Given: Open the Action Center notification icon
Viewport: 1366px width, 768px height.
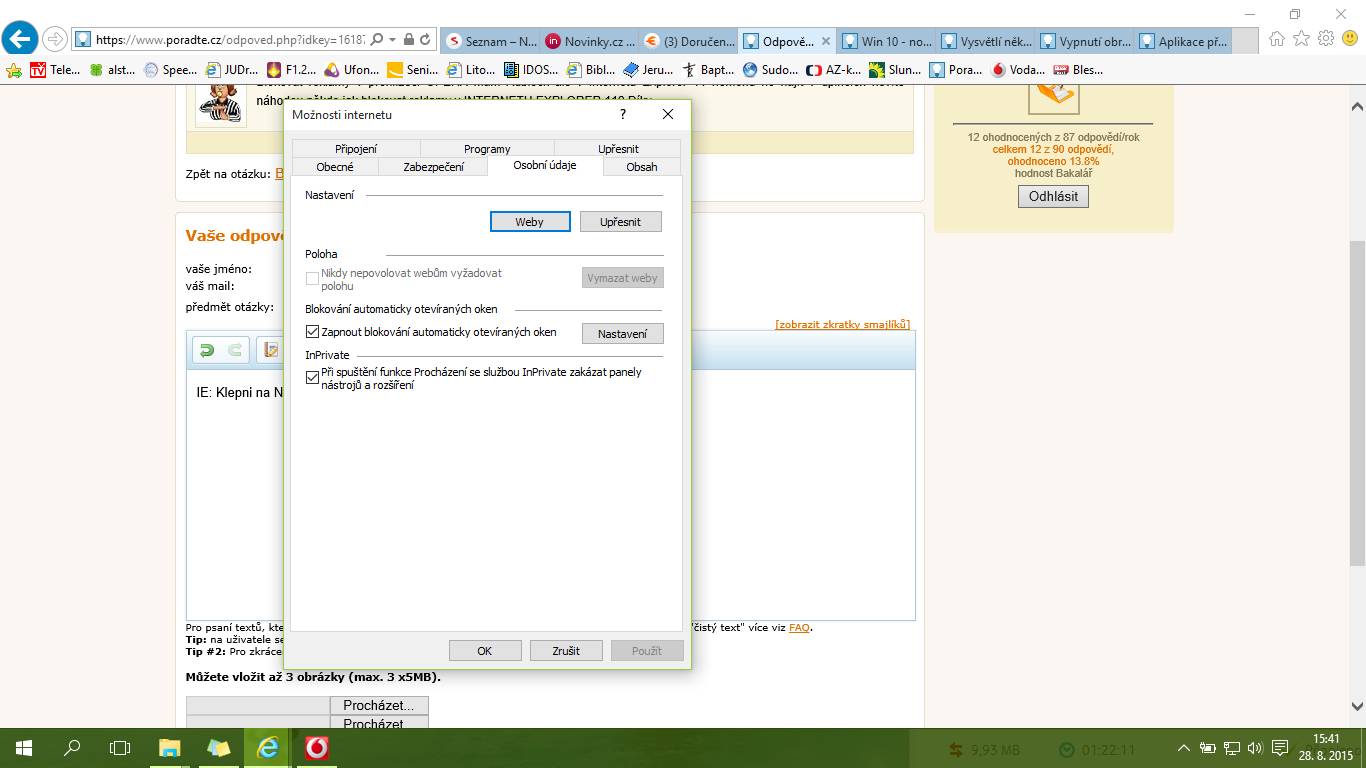Looking at the screenshot, I should pos(1280,748).
